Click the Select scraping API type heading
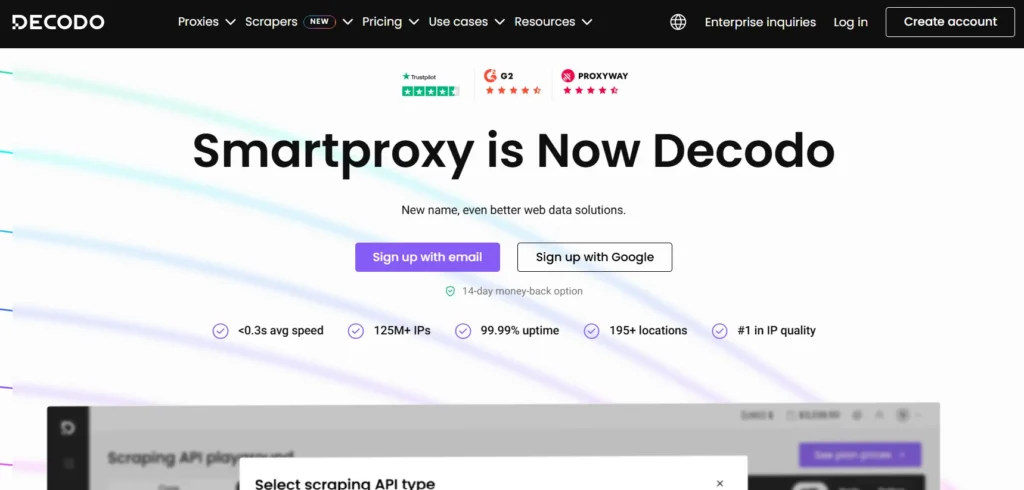This screenshot has width=1024, height=490. pos(345,484)
